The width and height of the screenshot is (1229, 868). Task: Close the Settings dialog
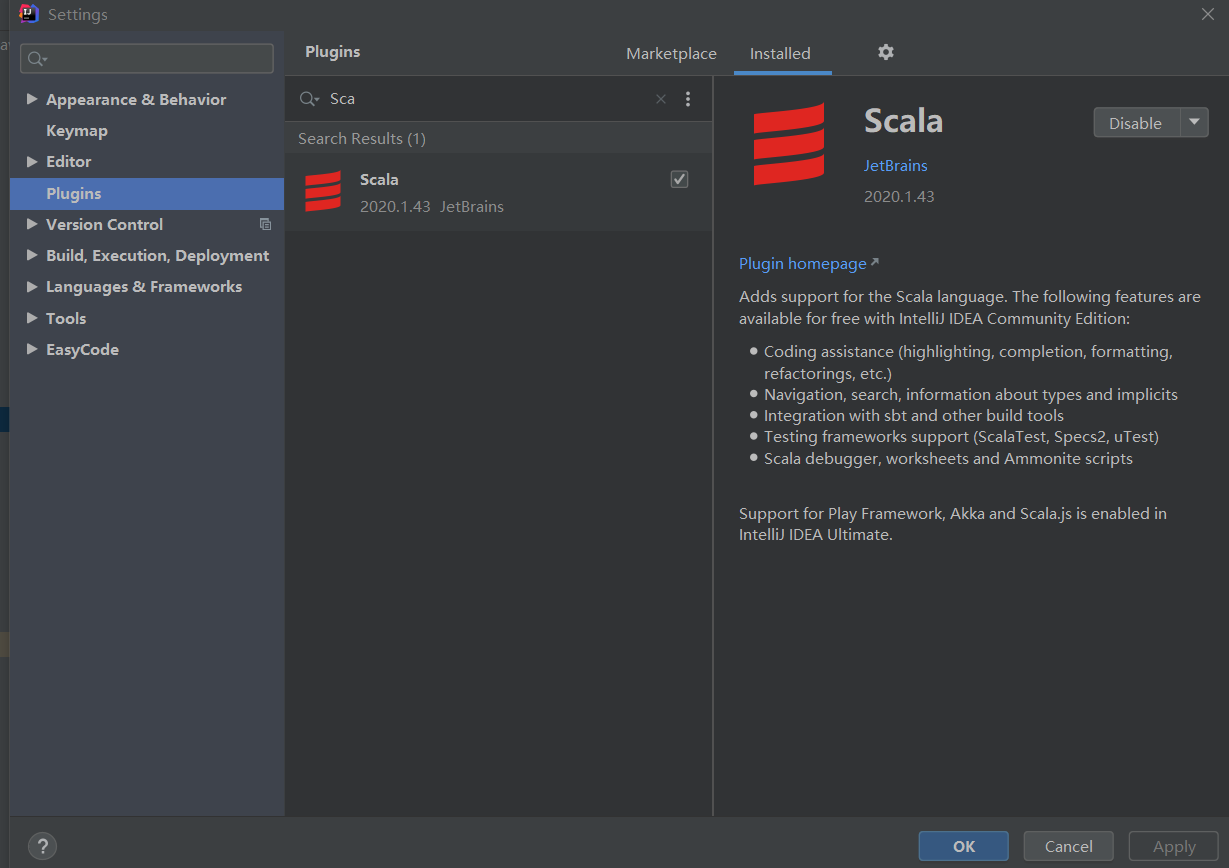pyautogui.click(x=1208, y=14)
